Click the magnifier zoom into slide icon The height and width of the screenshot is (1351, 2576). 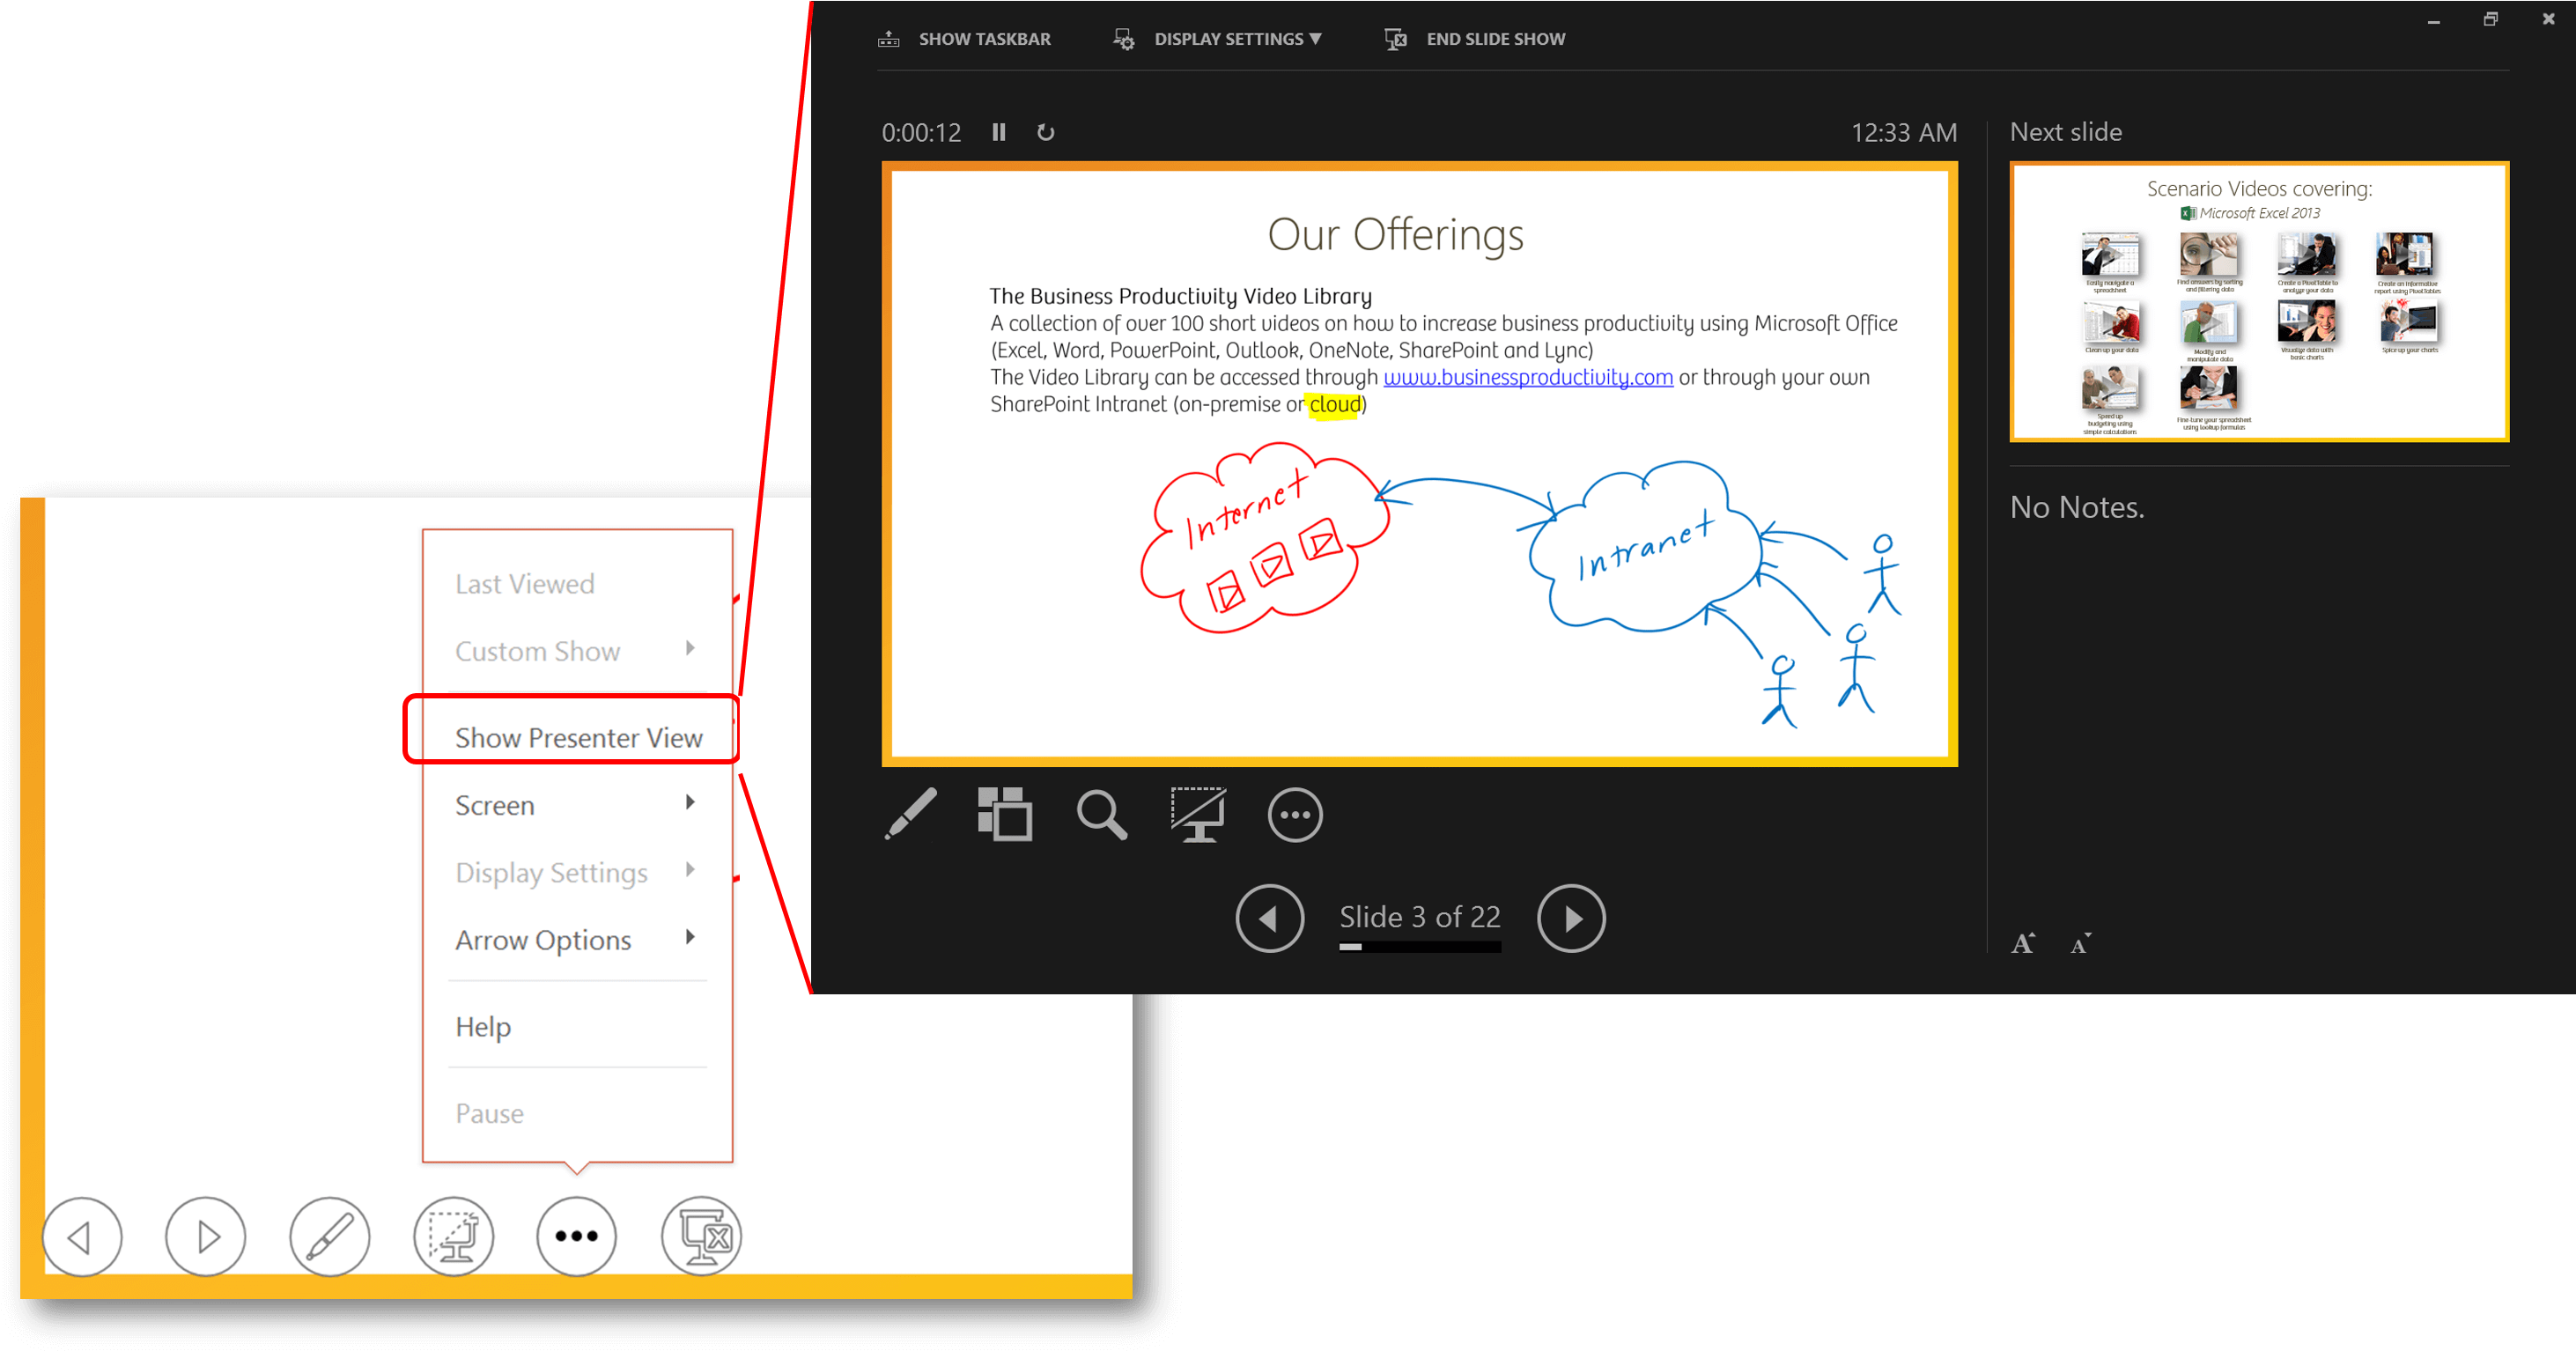pyautogui.click(x=1101, y=814)
